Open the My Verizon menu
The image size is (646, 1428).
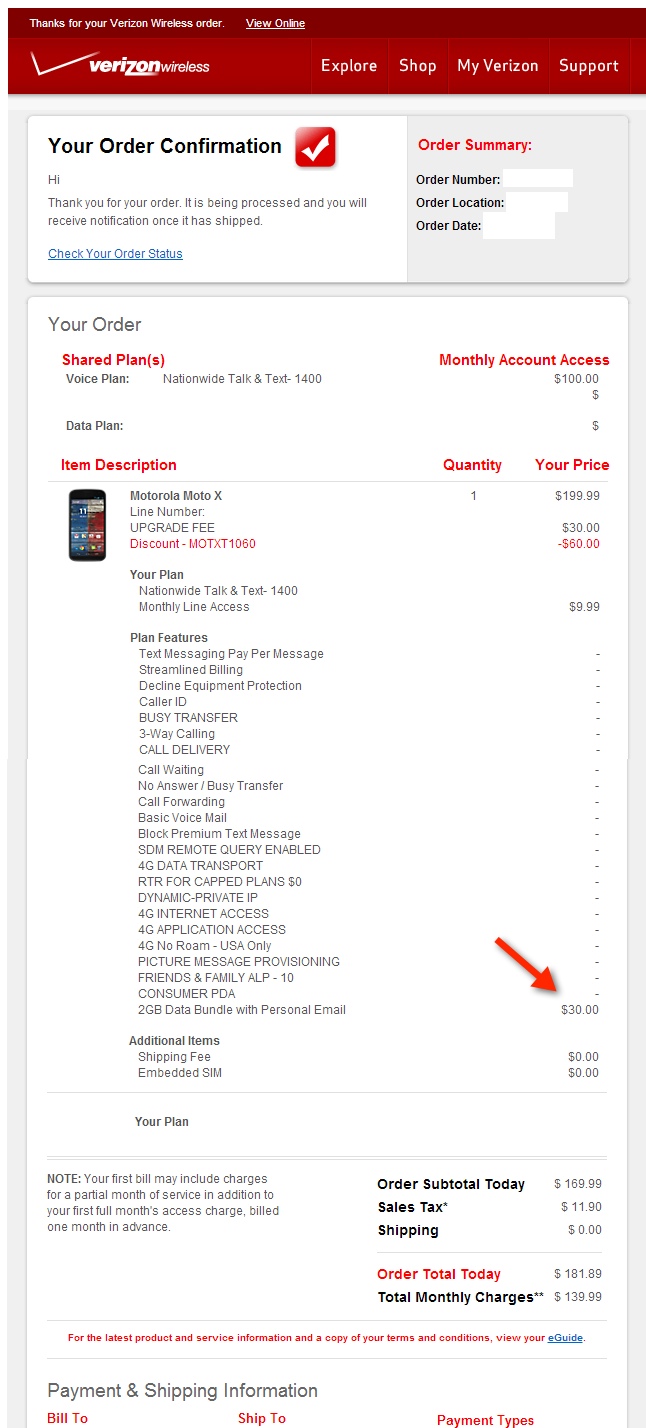pos(498,66)
